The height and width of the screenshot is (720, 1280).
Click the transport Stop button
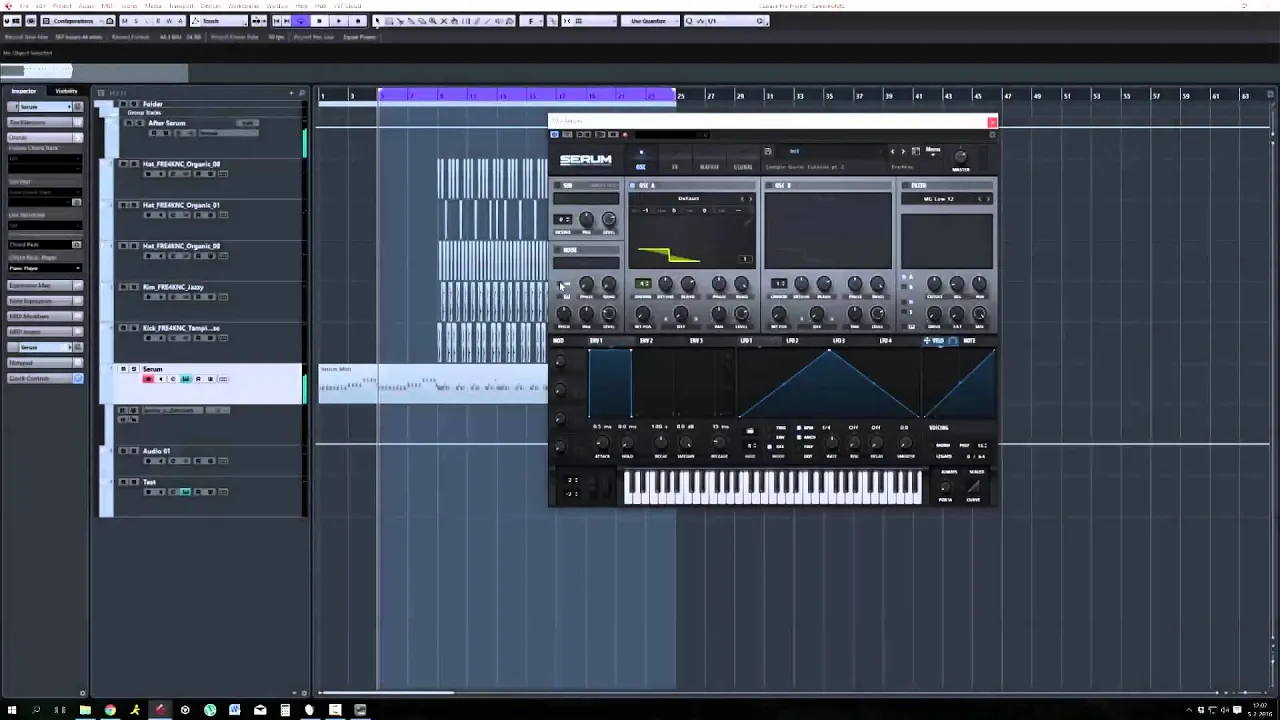(319, 21)
